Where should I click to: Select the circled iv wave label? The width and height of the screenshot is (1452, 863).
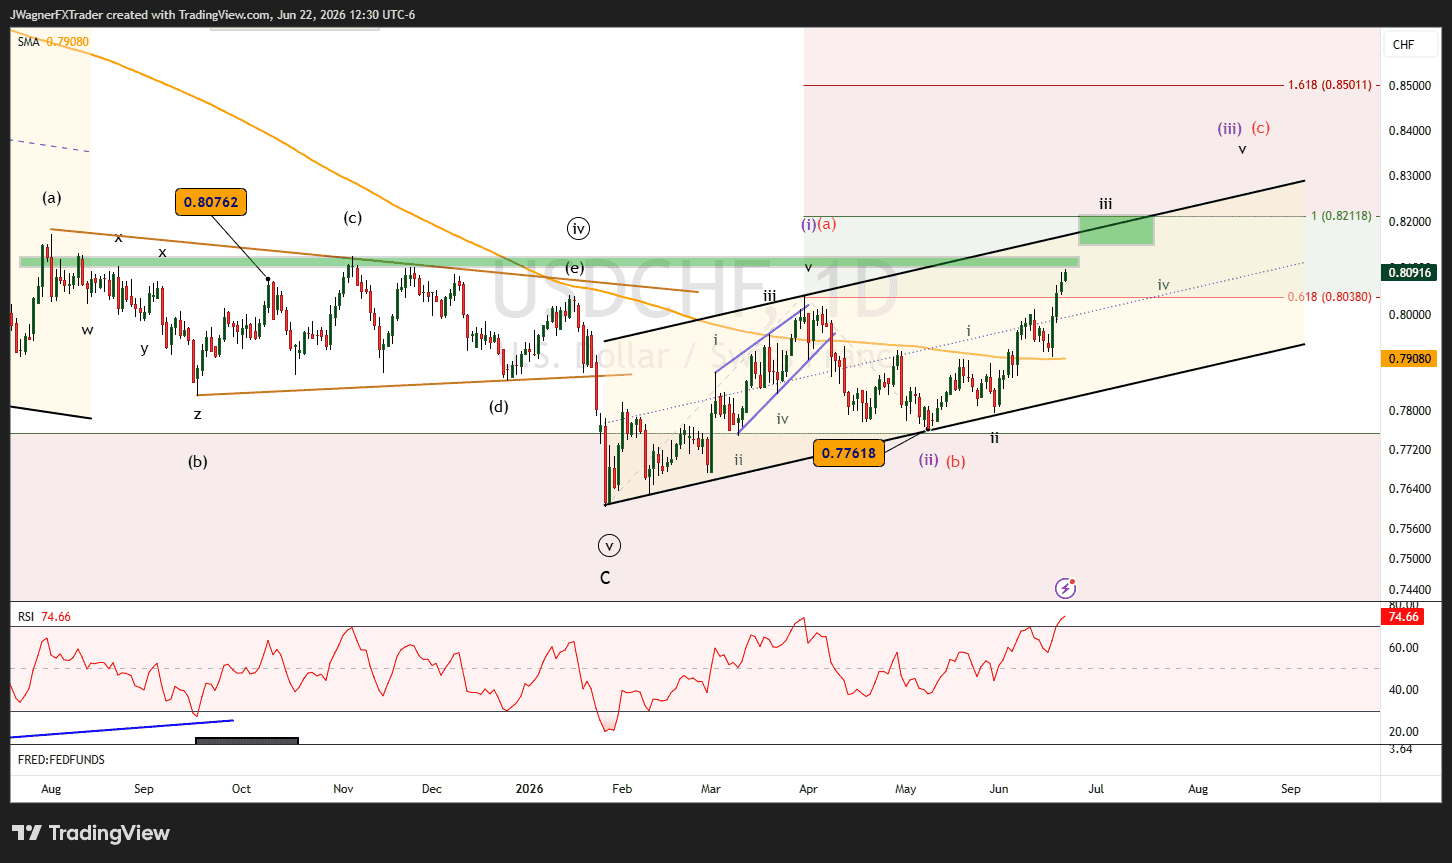click(x=578, y=229)
